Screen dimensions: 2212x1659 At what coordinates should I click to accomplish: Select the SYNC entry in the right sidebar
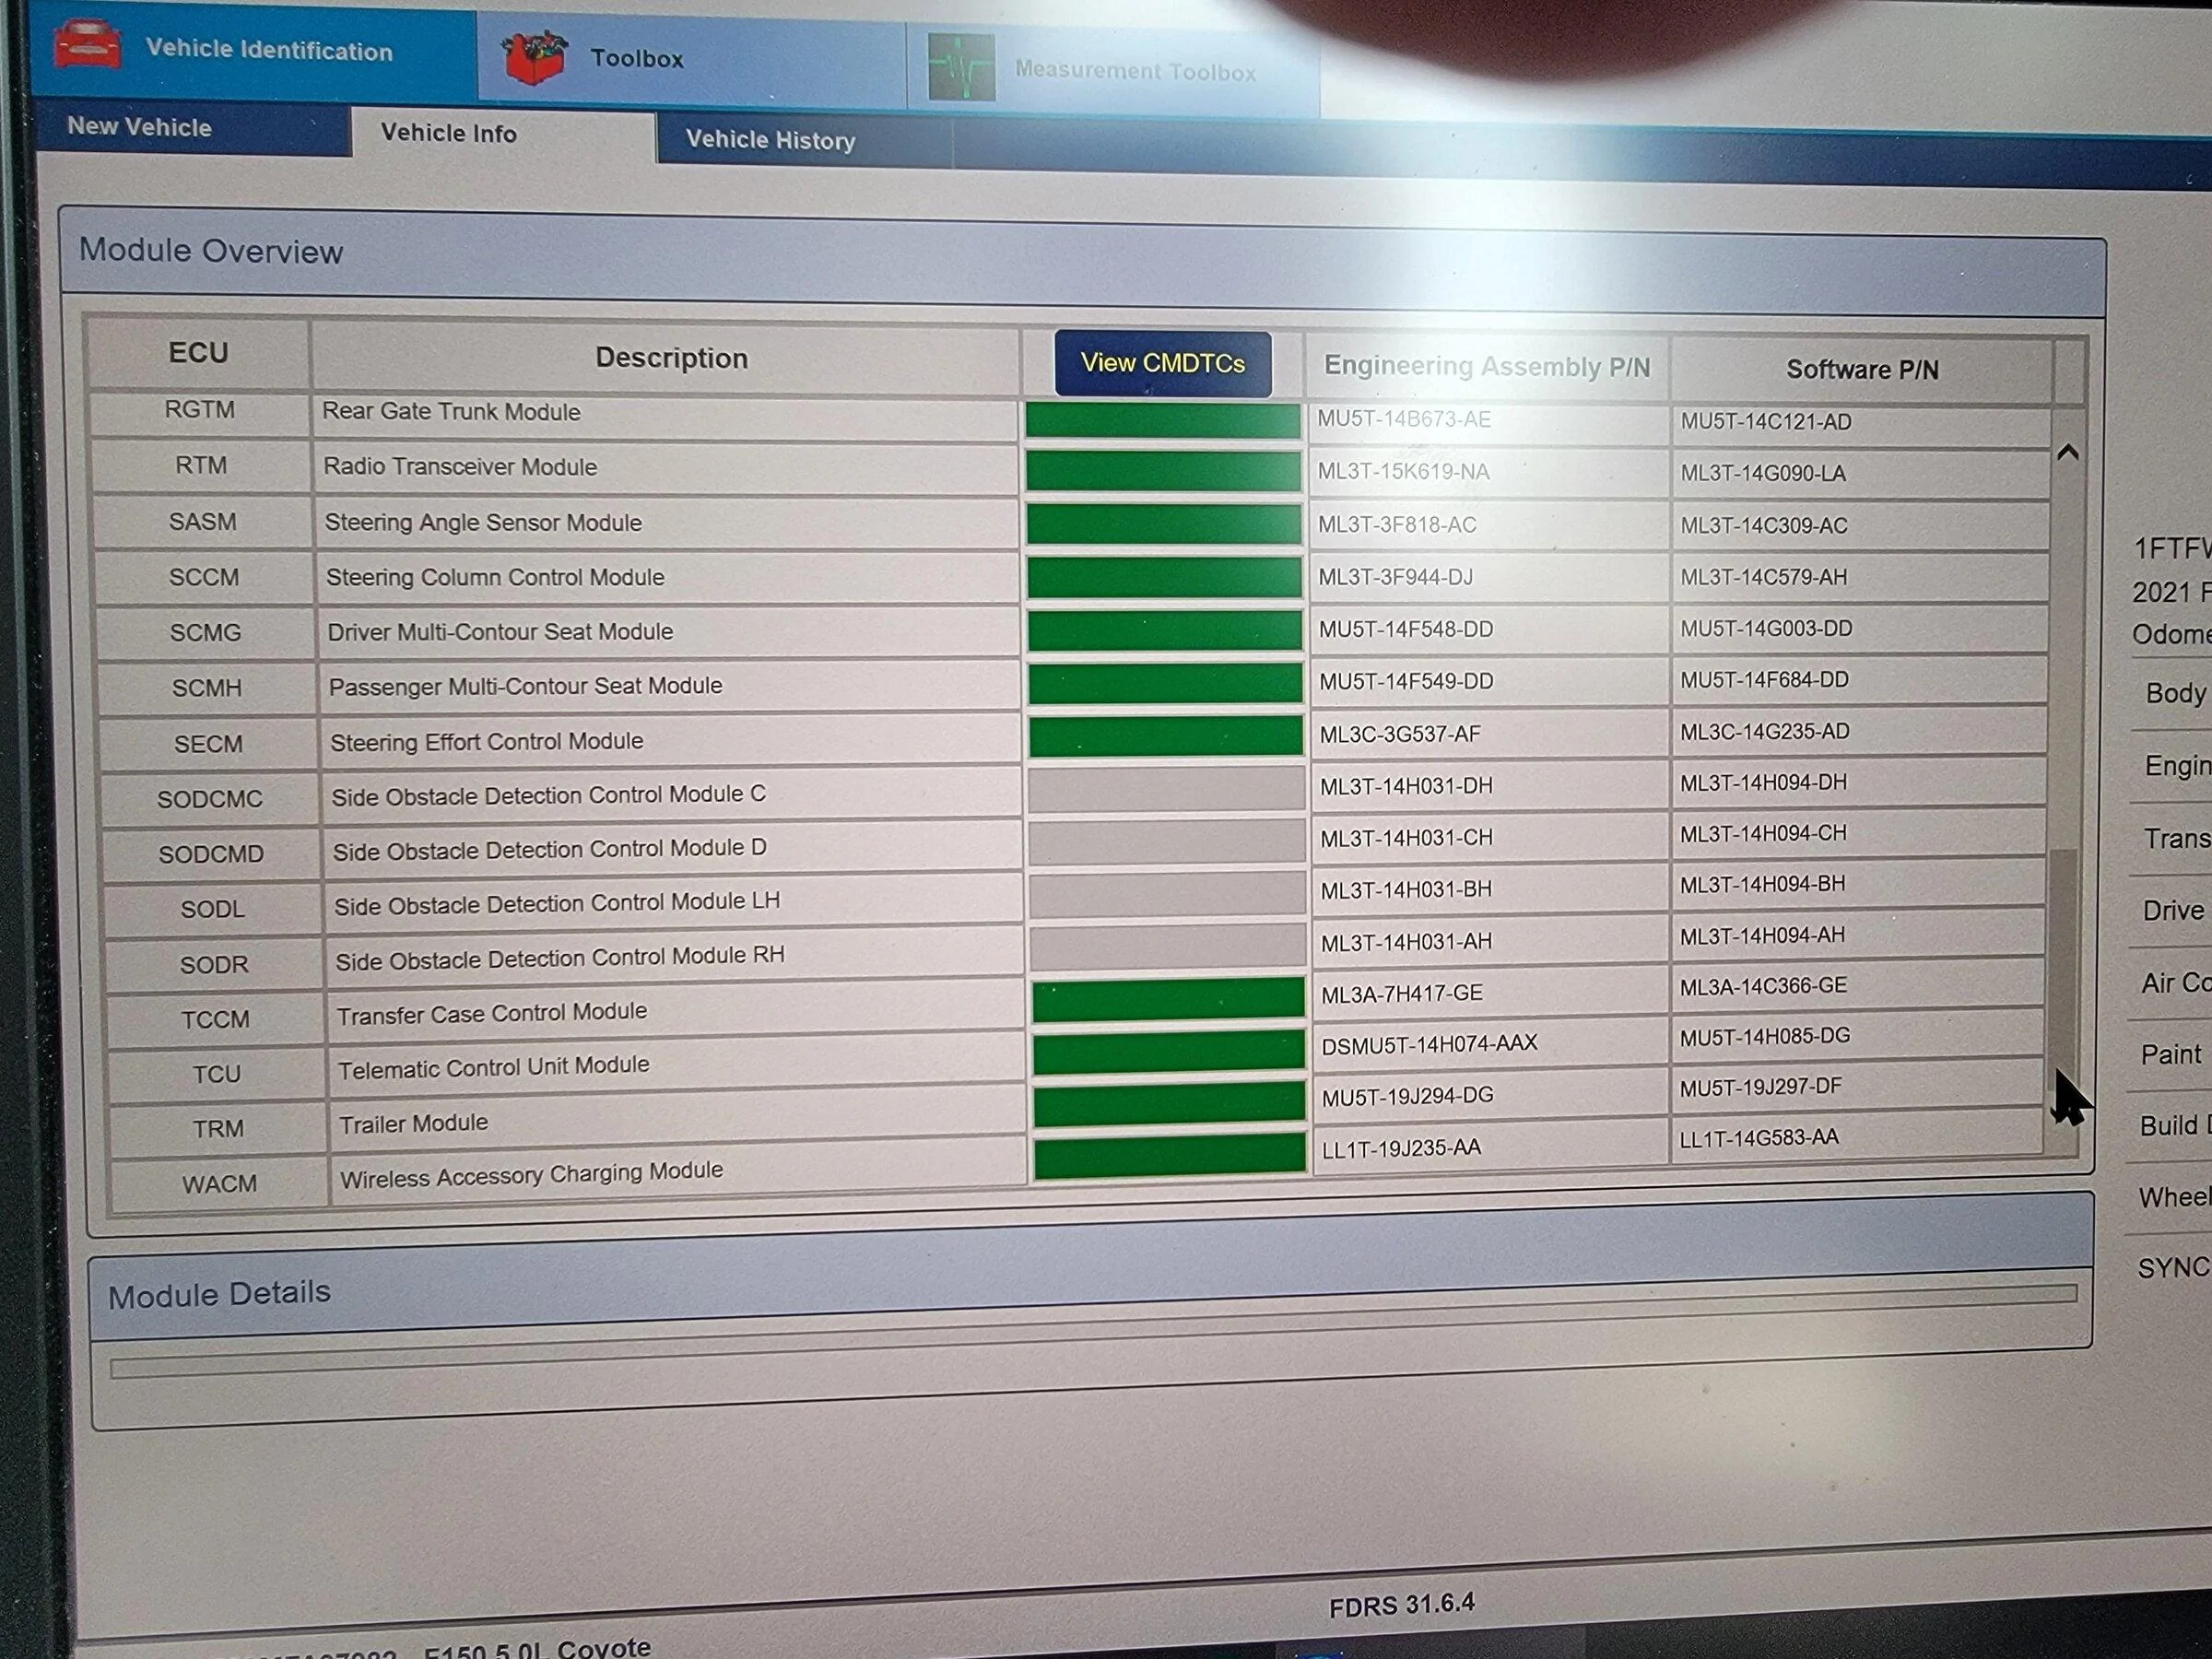point(2173,1267)
